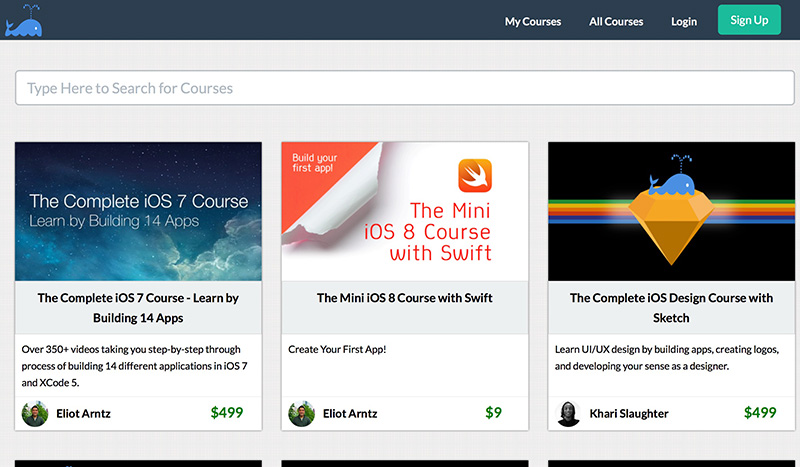
Task: Open title 'The Complete iOS 7 Course - Learn by Building 14 Apps'
Action: tap(138, 308)
